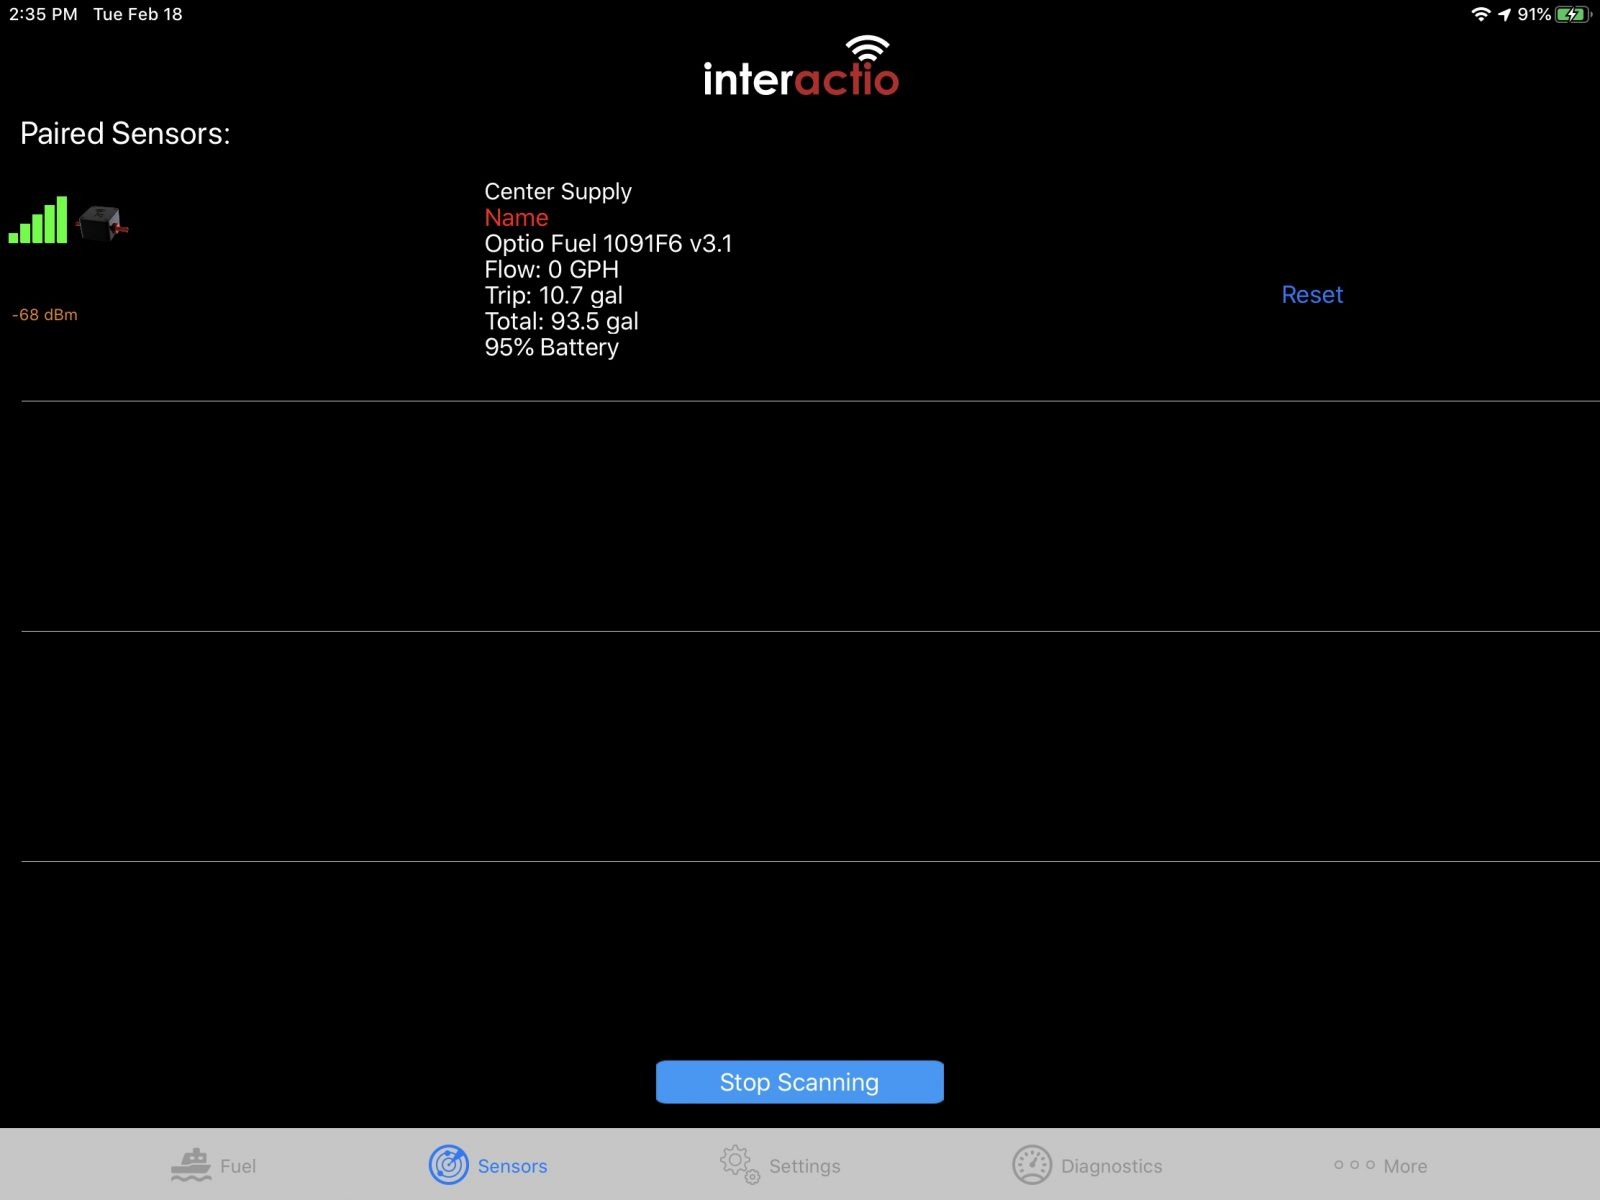The height and width of the screenshot is (1200, 1600).
Task: Open the Settings tab
Action: [x=780, y=1165]
